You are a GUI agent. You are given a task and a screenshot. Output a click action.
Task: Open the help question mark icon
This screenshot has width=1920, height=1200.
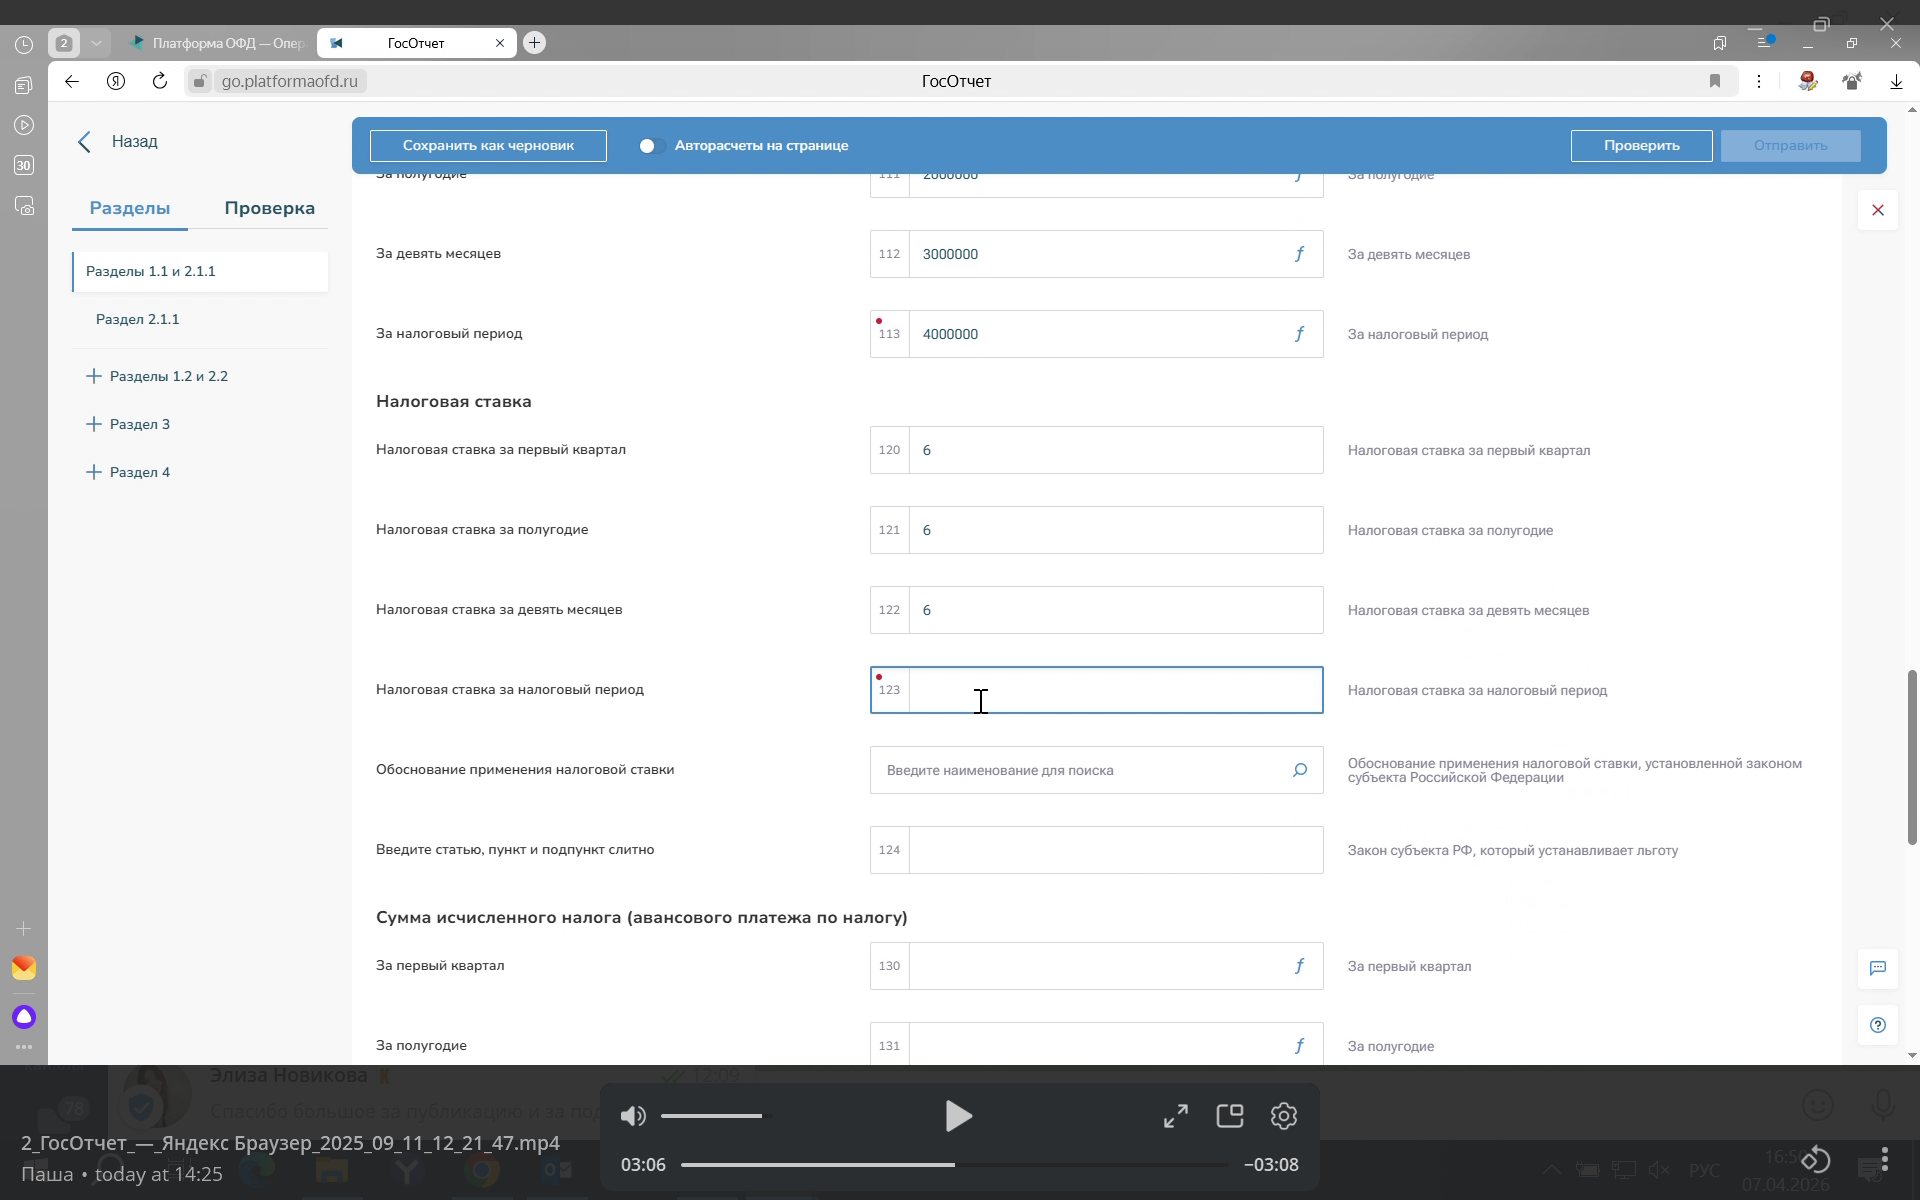point(1877,1025)
